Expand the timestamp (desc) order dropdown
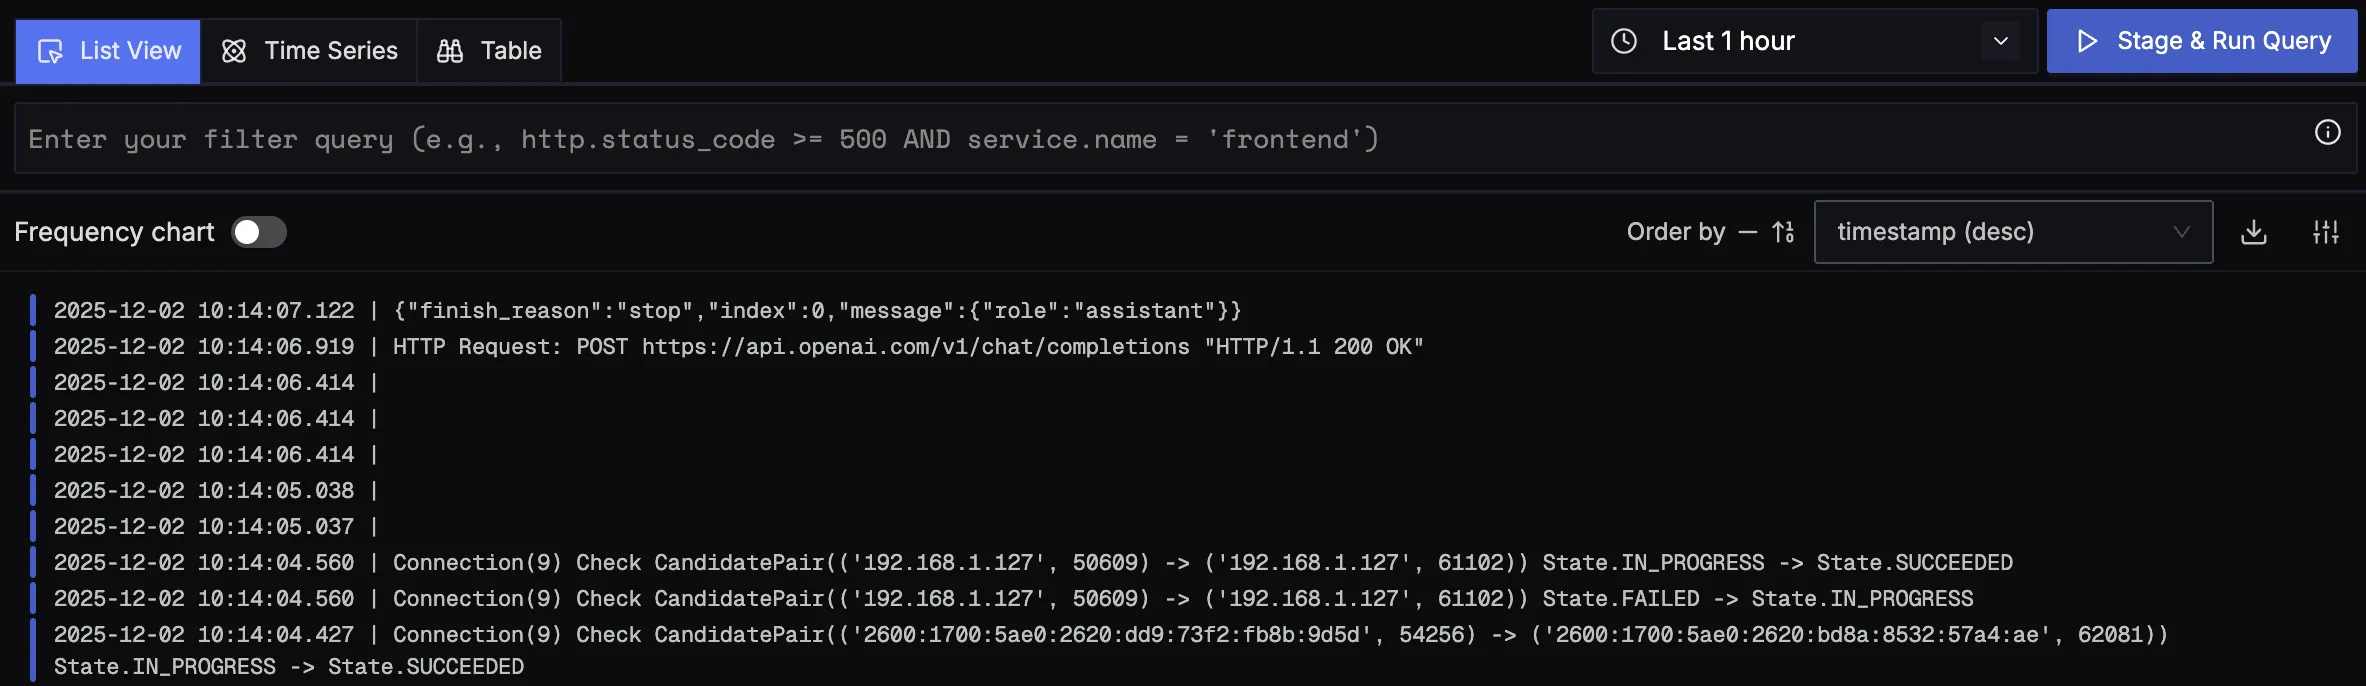The width and height of the screenshot is (2366, 686). 2012,232
